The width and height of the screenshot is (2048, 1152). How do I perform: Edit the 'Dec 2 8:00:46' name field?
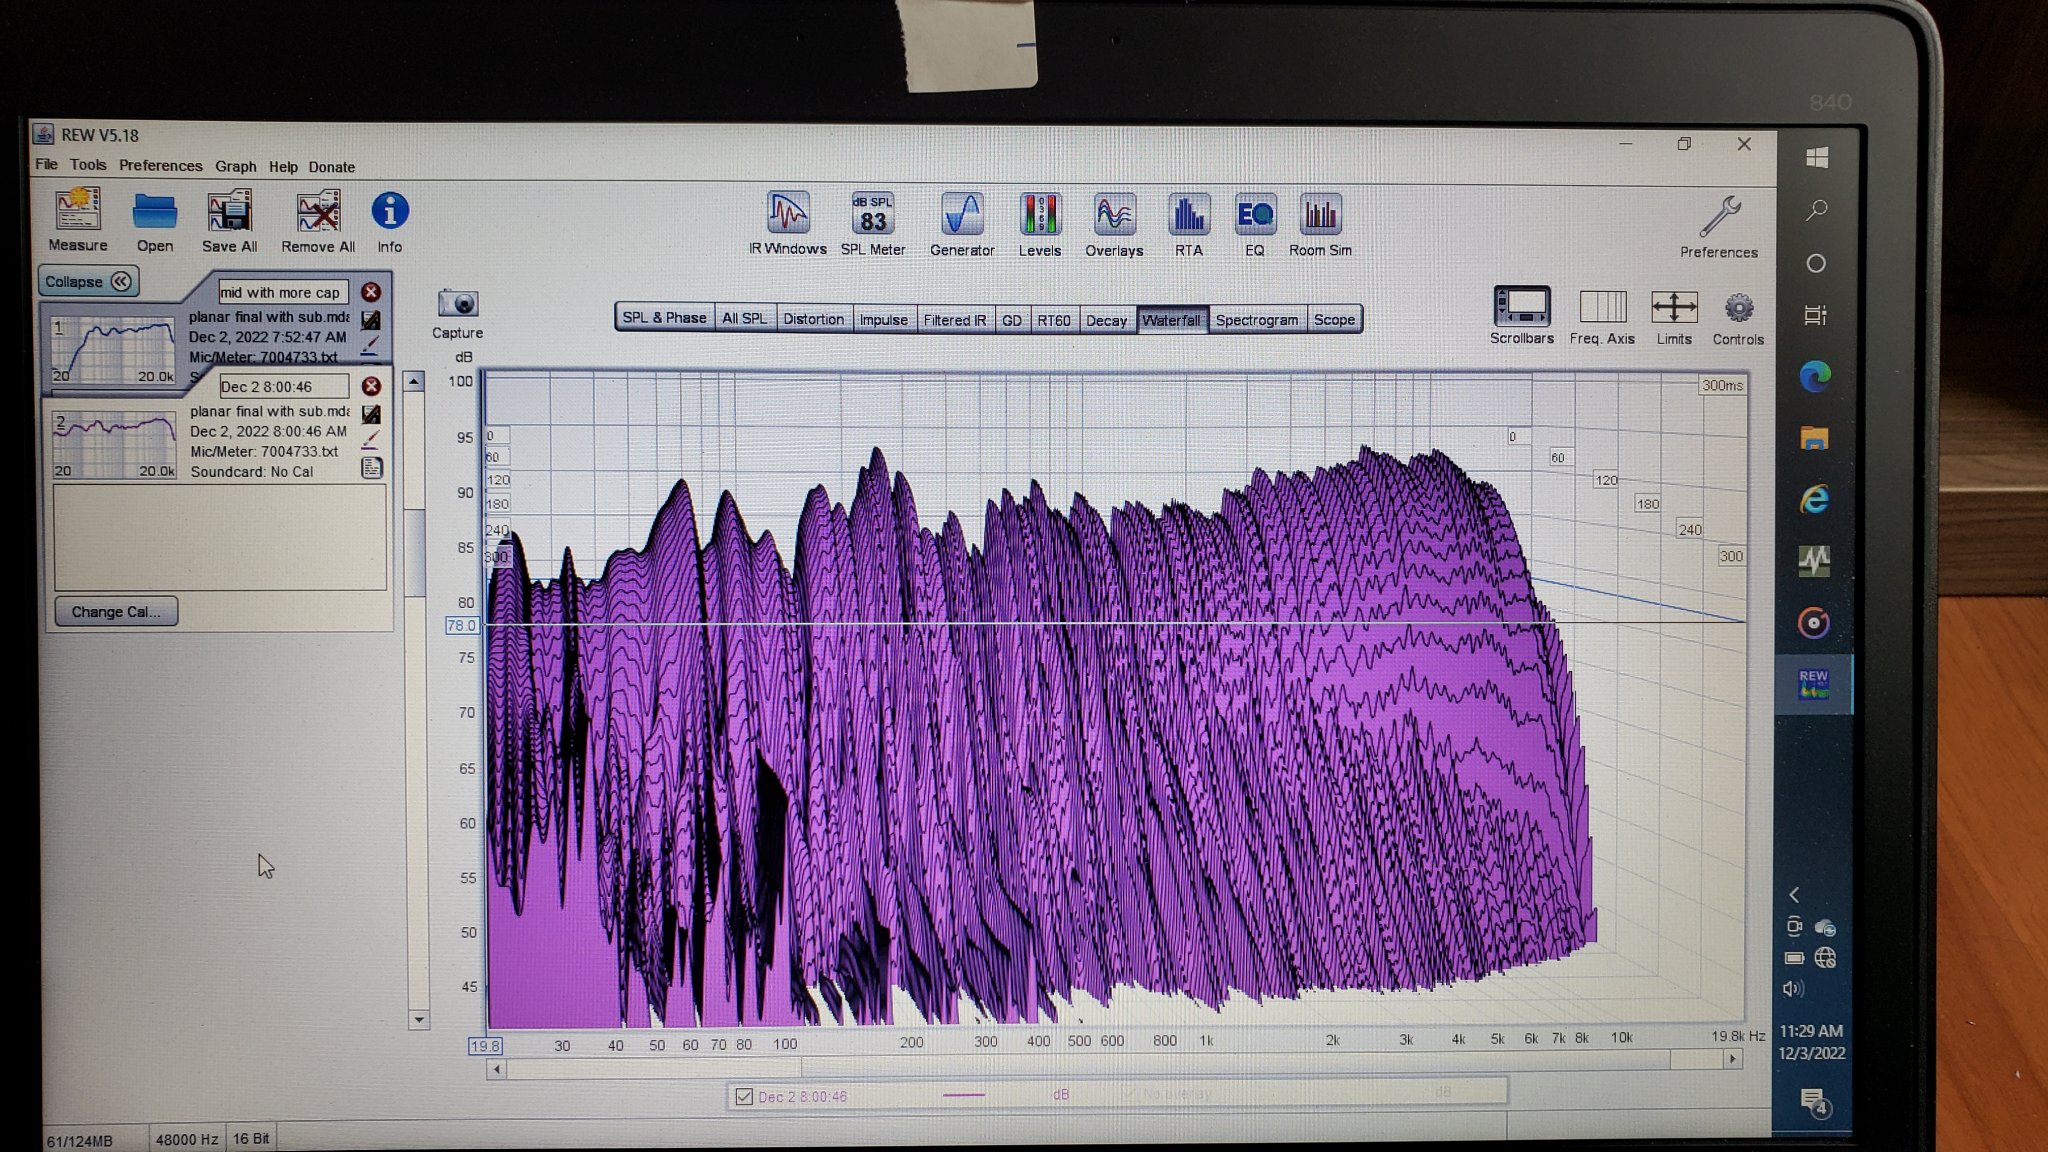284,386
